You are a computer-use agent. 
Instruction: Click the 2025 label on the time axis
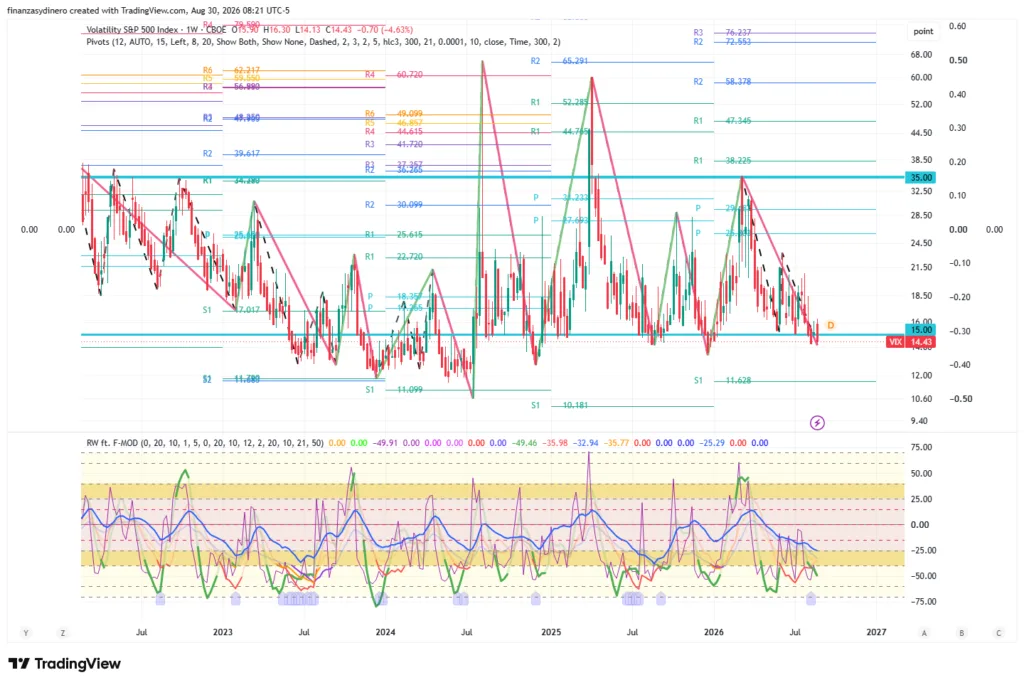(551, 632)
